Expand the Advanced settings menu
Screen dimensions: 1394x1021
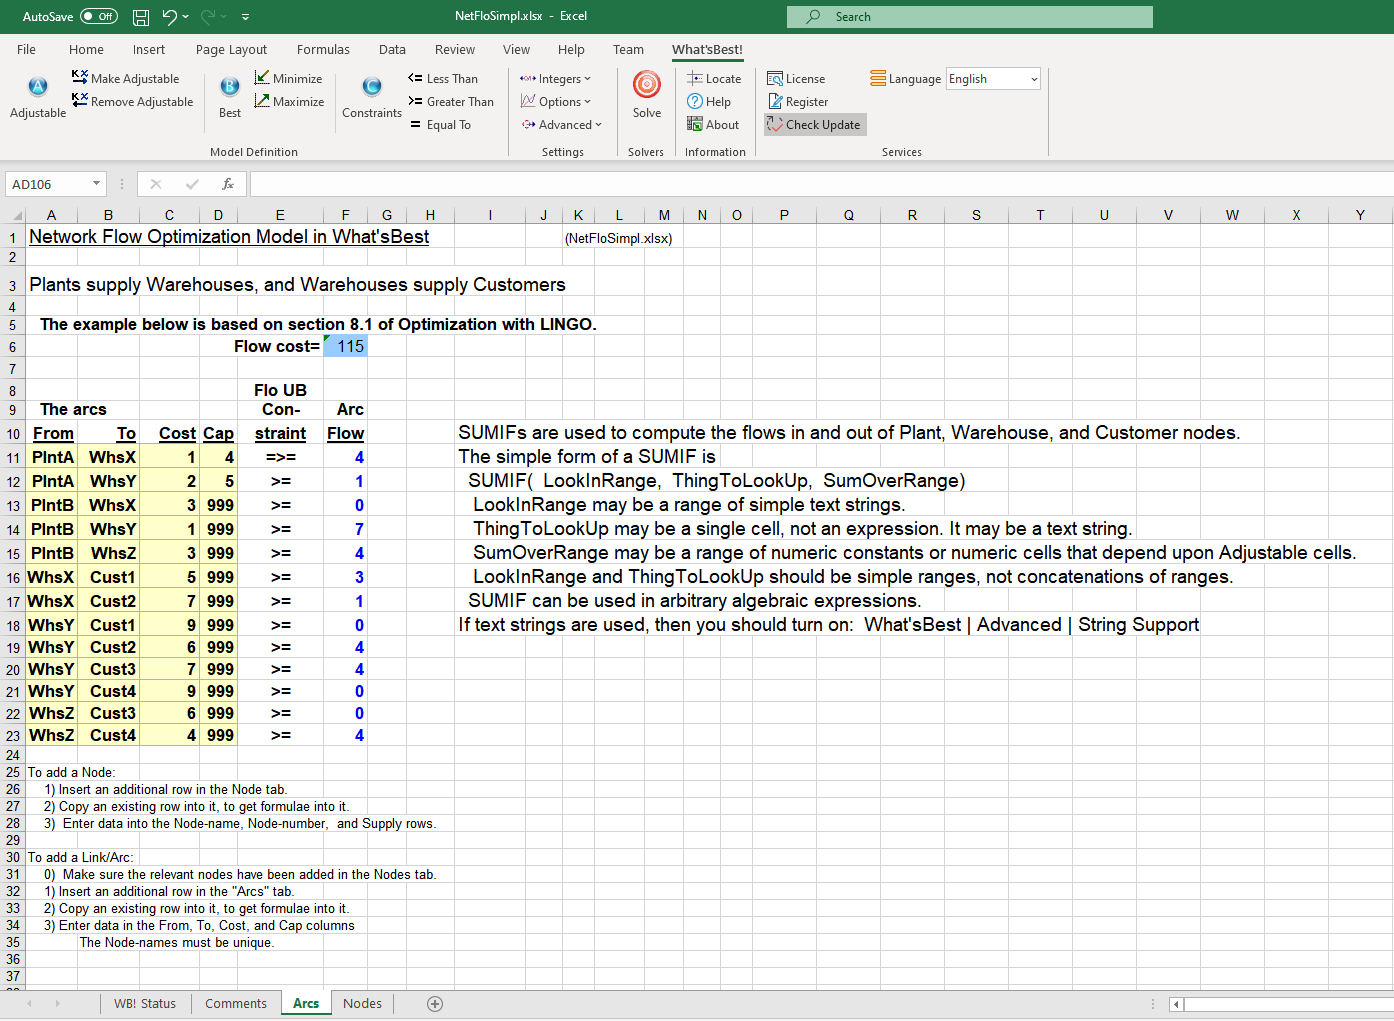pos(563,125)
